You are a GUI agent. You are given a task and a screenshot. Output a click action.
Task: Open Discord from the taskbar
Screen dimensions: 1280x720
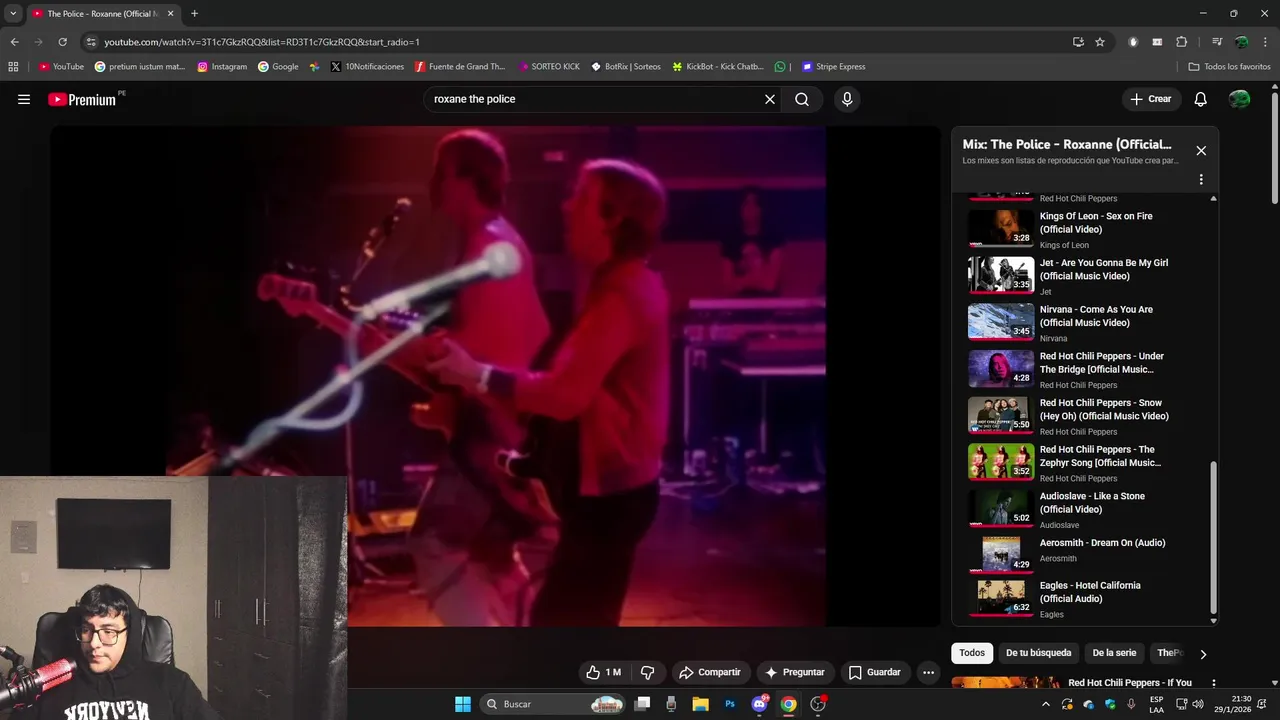(759, 704)
